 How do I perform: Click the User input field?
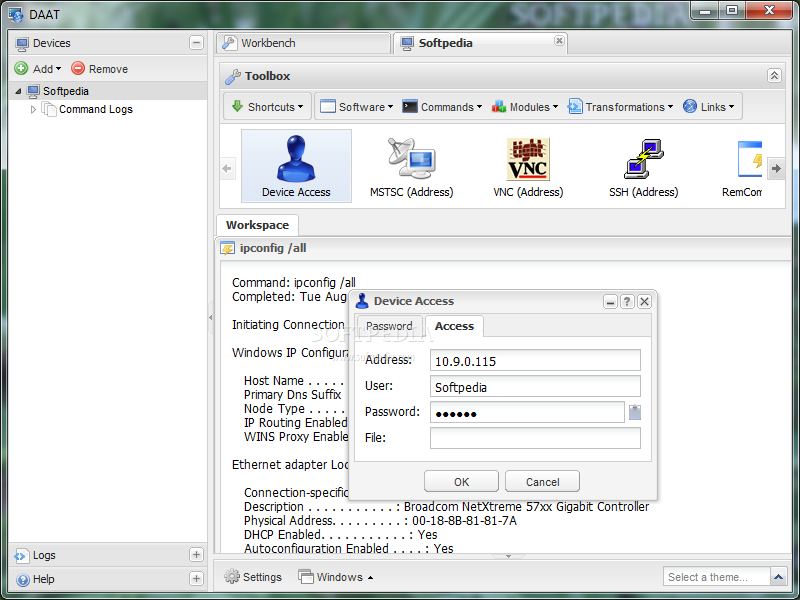(x=535, y=387)
